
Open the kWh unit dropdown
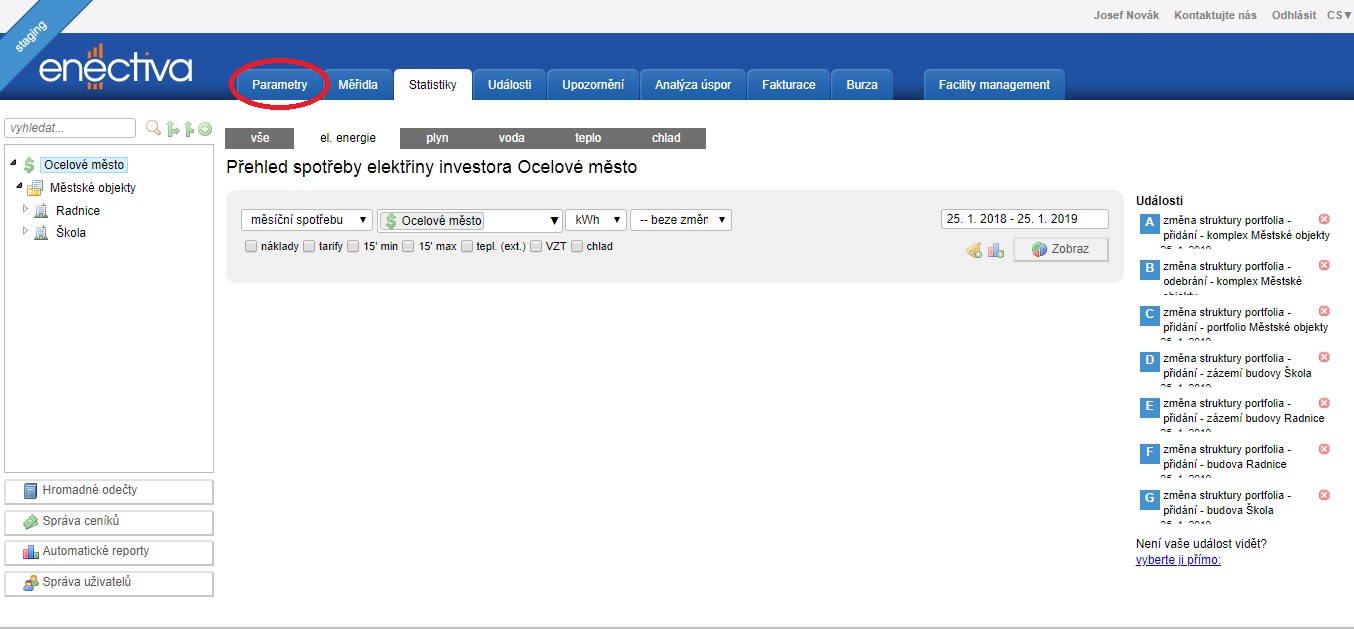click(x=596, y=220)
